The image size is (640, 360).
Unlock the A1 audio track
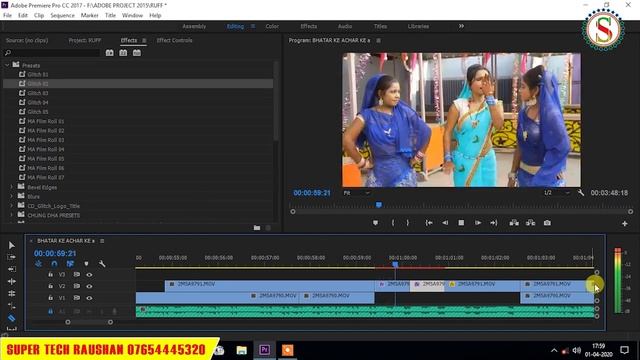(x=50, y=311)
